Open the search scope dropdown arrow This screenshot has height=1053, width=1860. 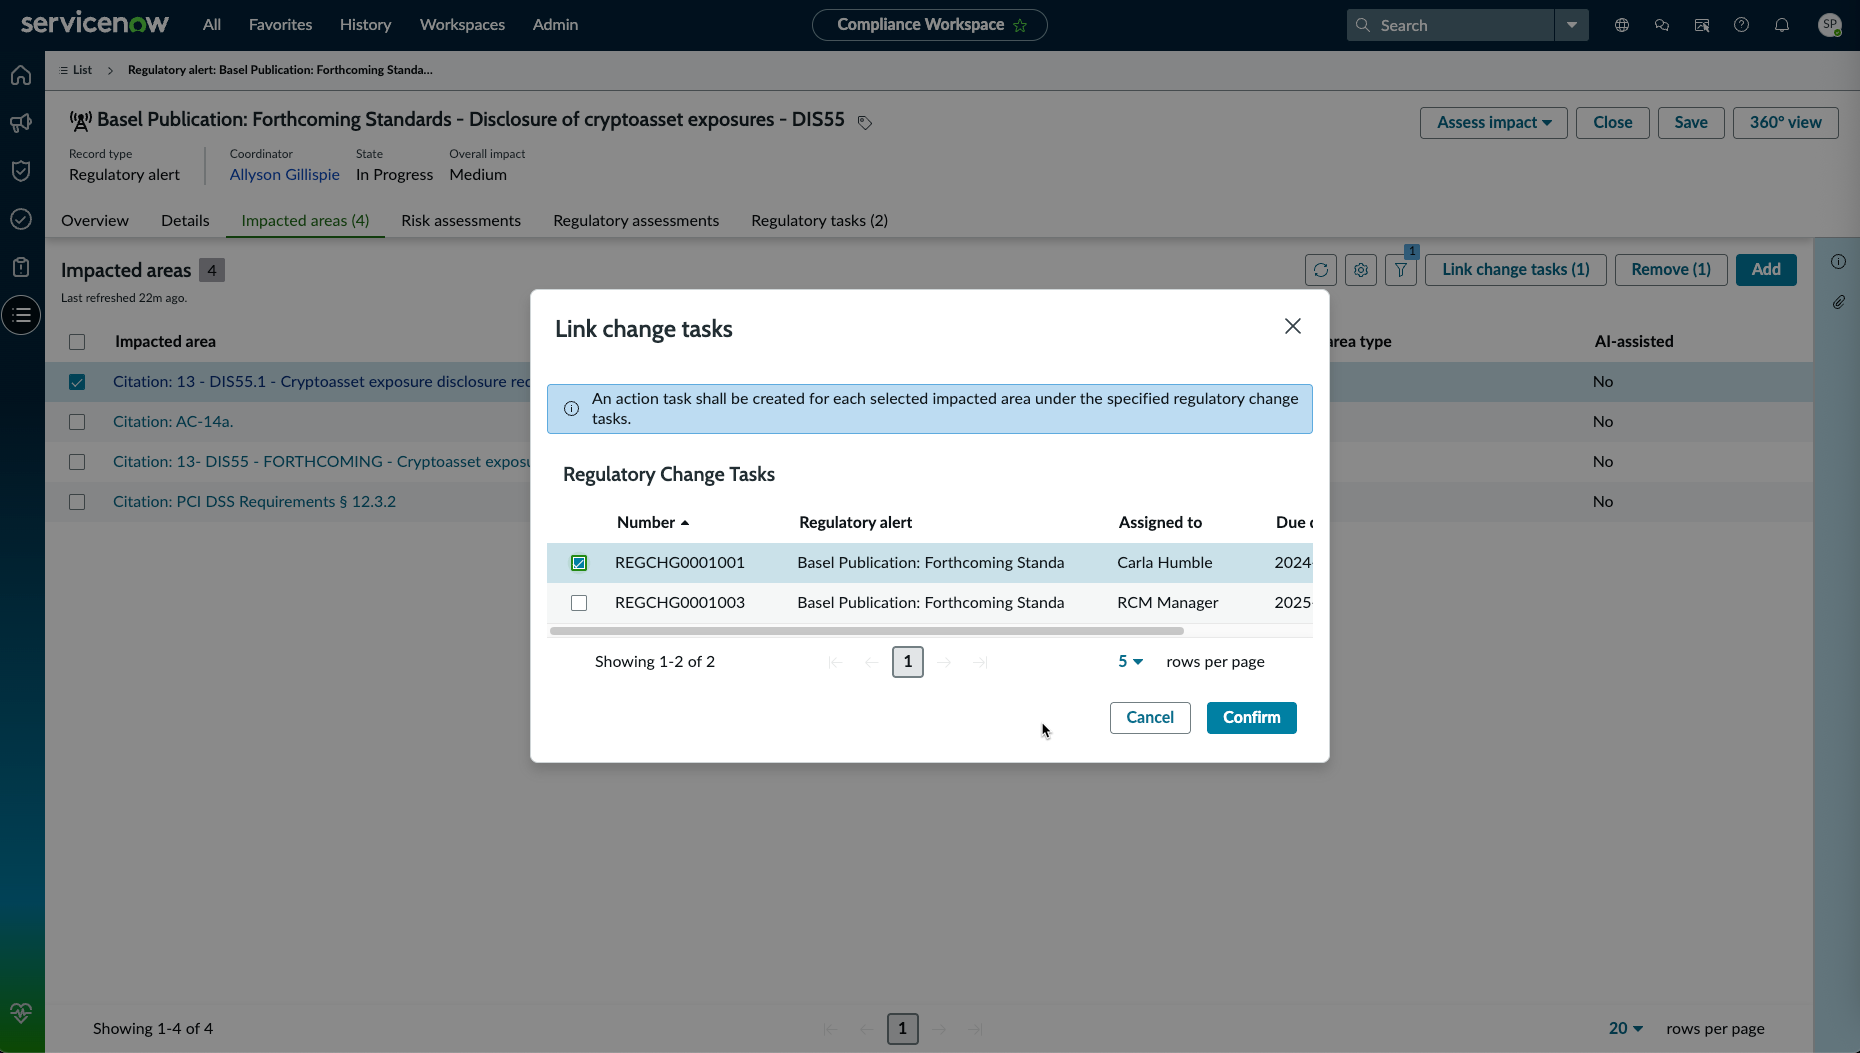(x=1572, y=25)
